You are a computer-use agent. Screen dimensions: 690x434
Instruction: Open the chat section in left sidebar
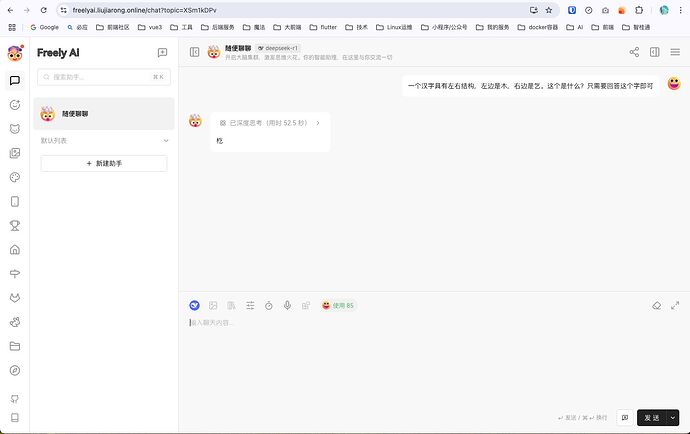pyautogui.click(x=15, y=80)
